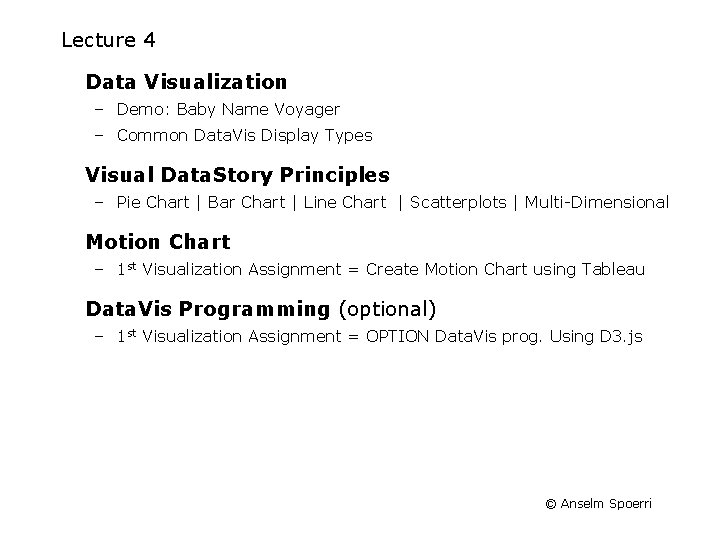The height and width of the screenshot is (540, 720).
Task: Click the word "OPTION" in last bullet
Action: click(x=398, y=336)
